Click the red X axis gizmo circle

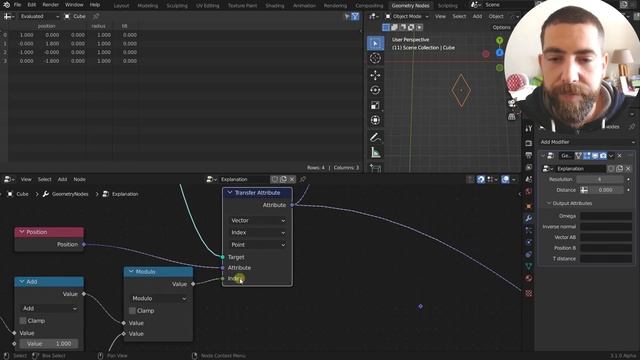point(486,54)
